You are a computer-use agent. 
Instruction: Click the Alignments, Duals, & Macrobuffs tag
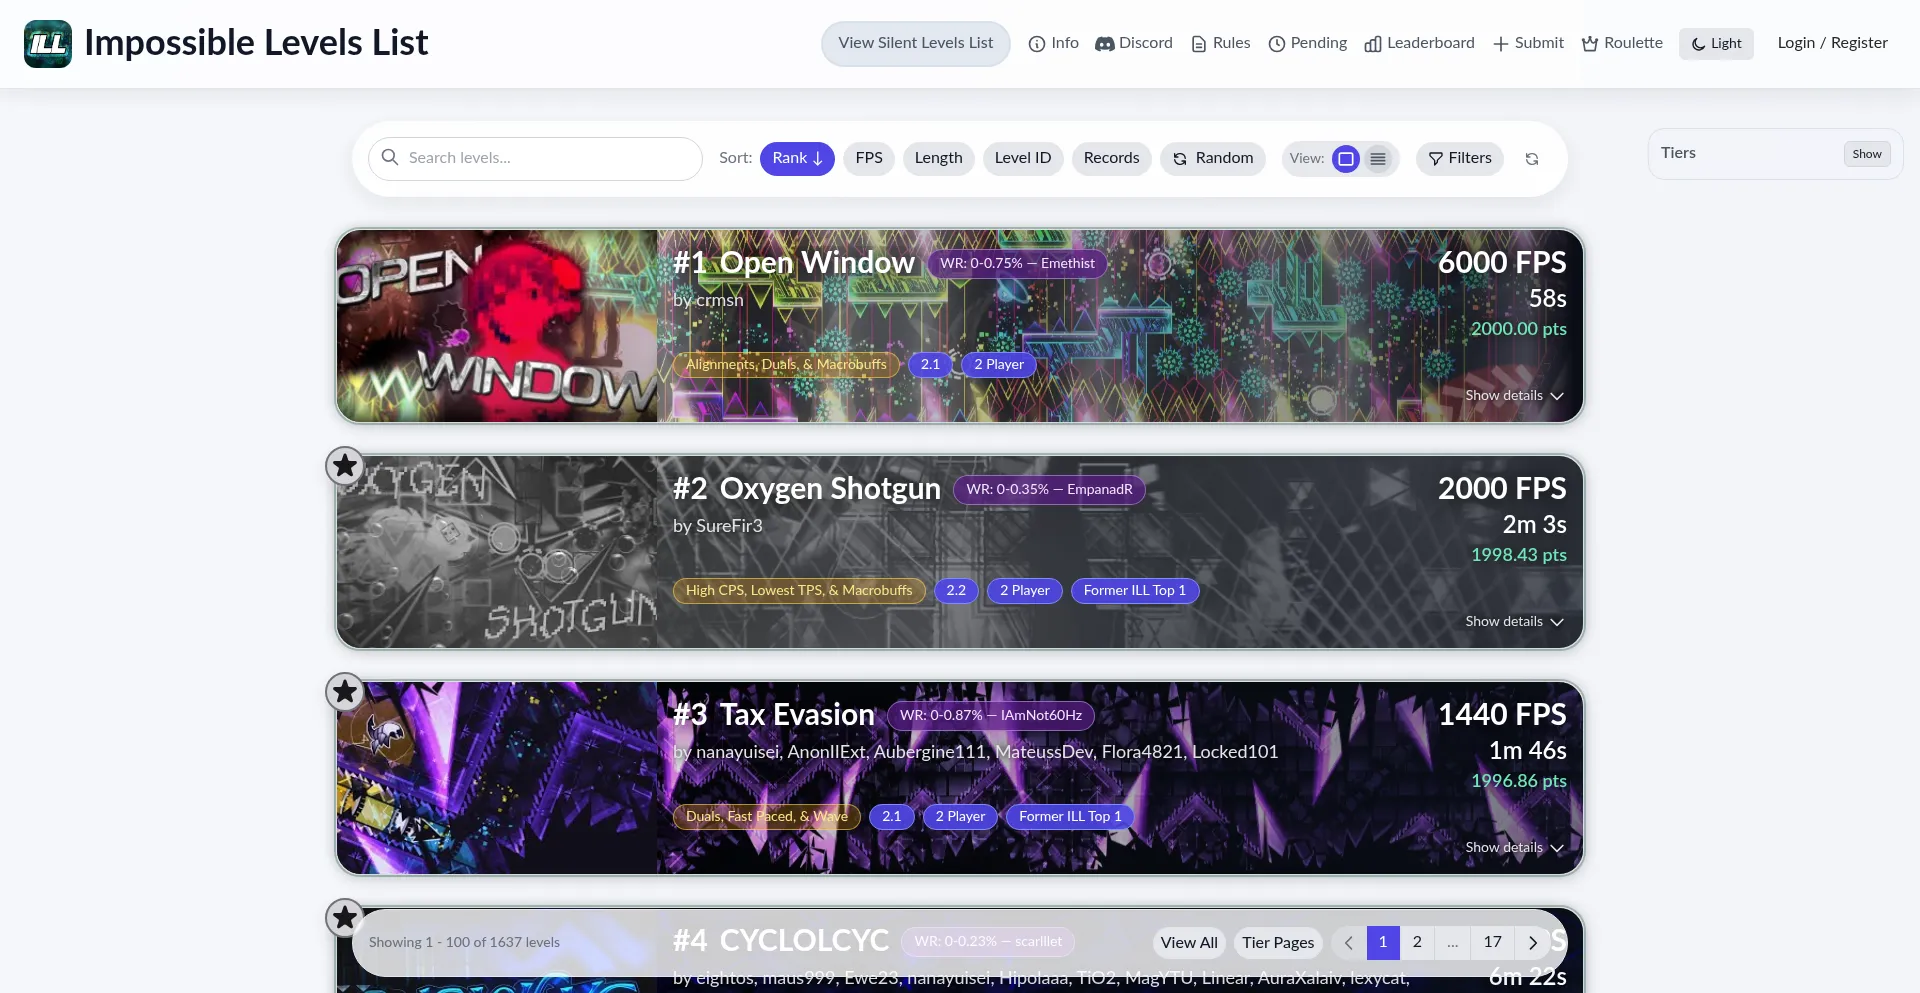point(786,365)
